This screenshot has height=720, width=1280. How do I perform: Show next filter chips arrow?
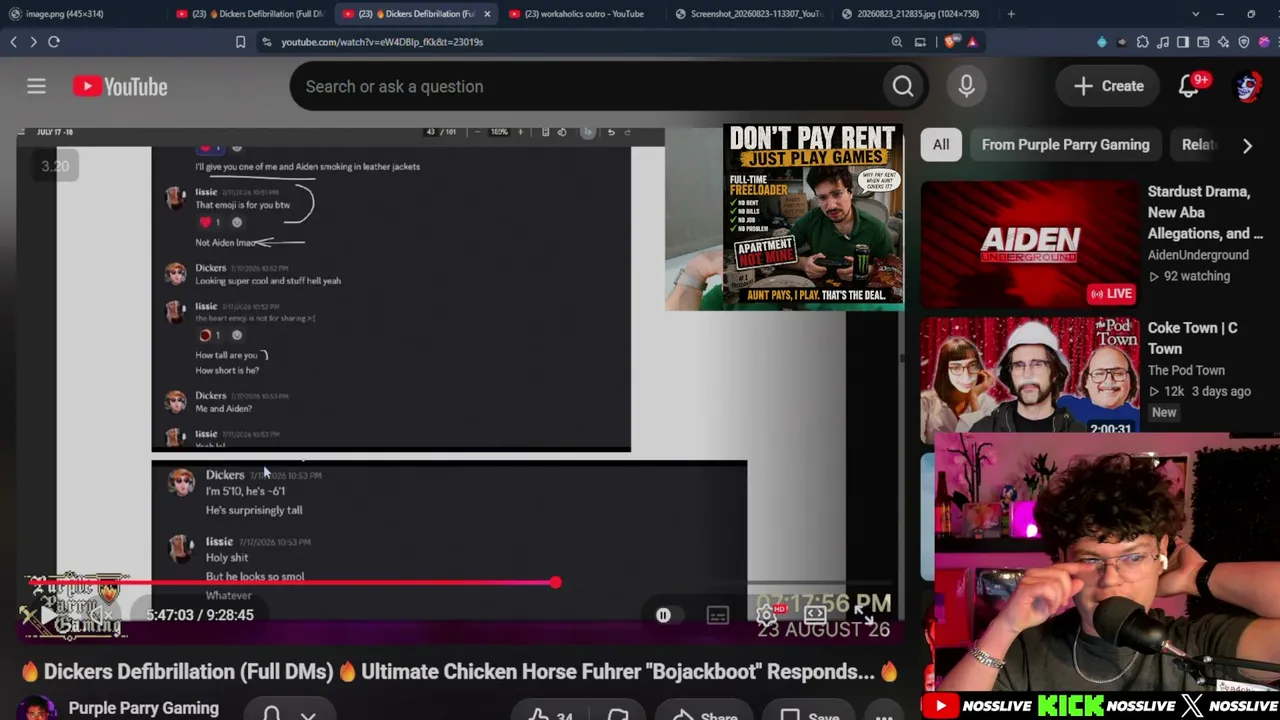click(1247, 145)
